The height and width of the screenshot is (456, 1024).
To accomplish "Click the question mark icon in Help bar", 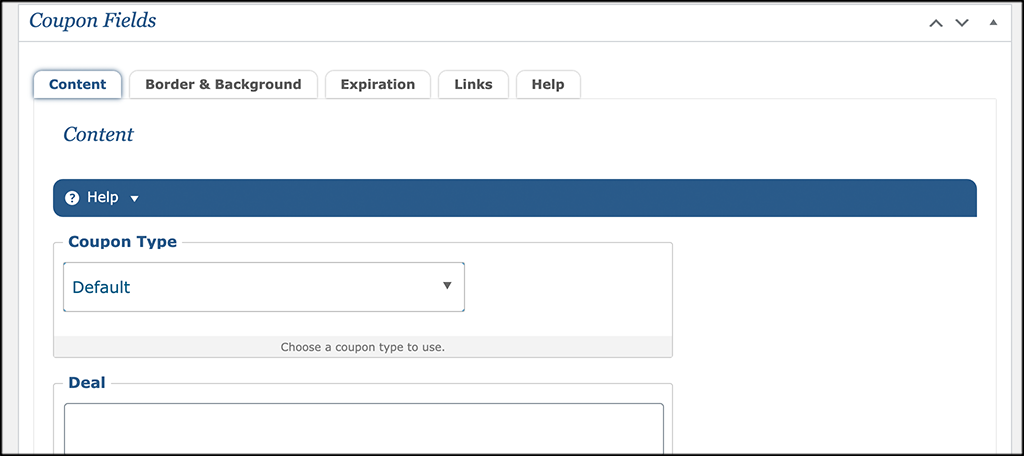I will pos(72,198).
